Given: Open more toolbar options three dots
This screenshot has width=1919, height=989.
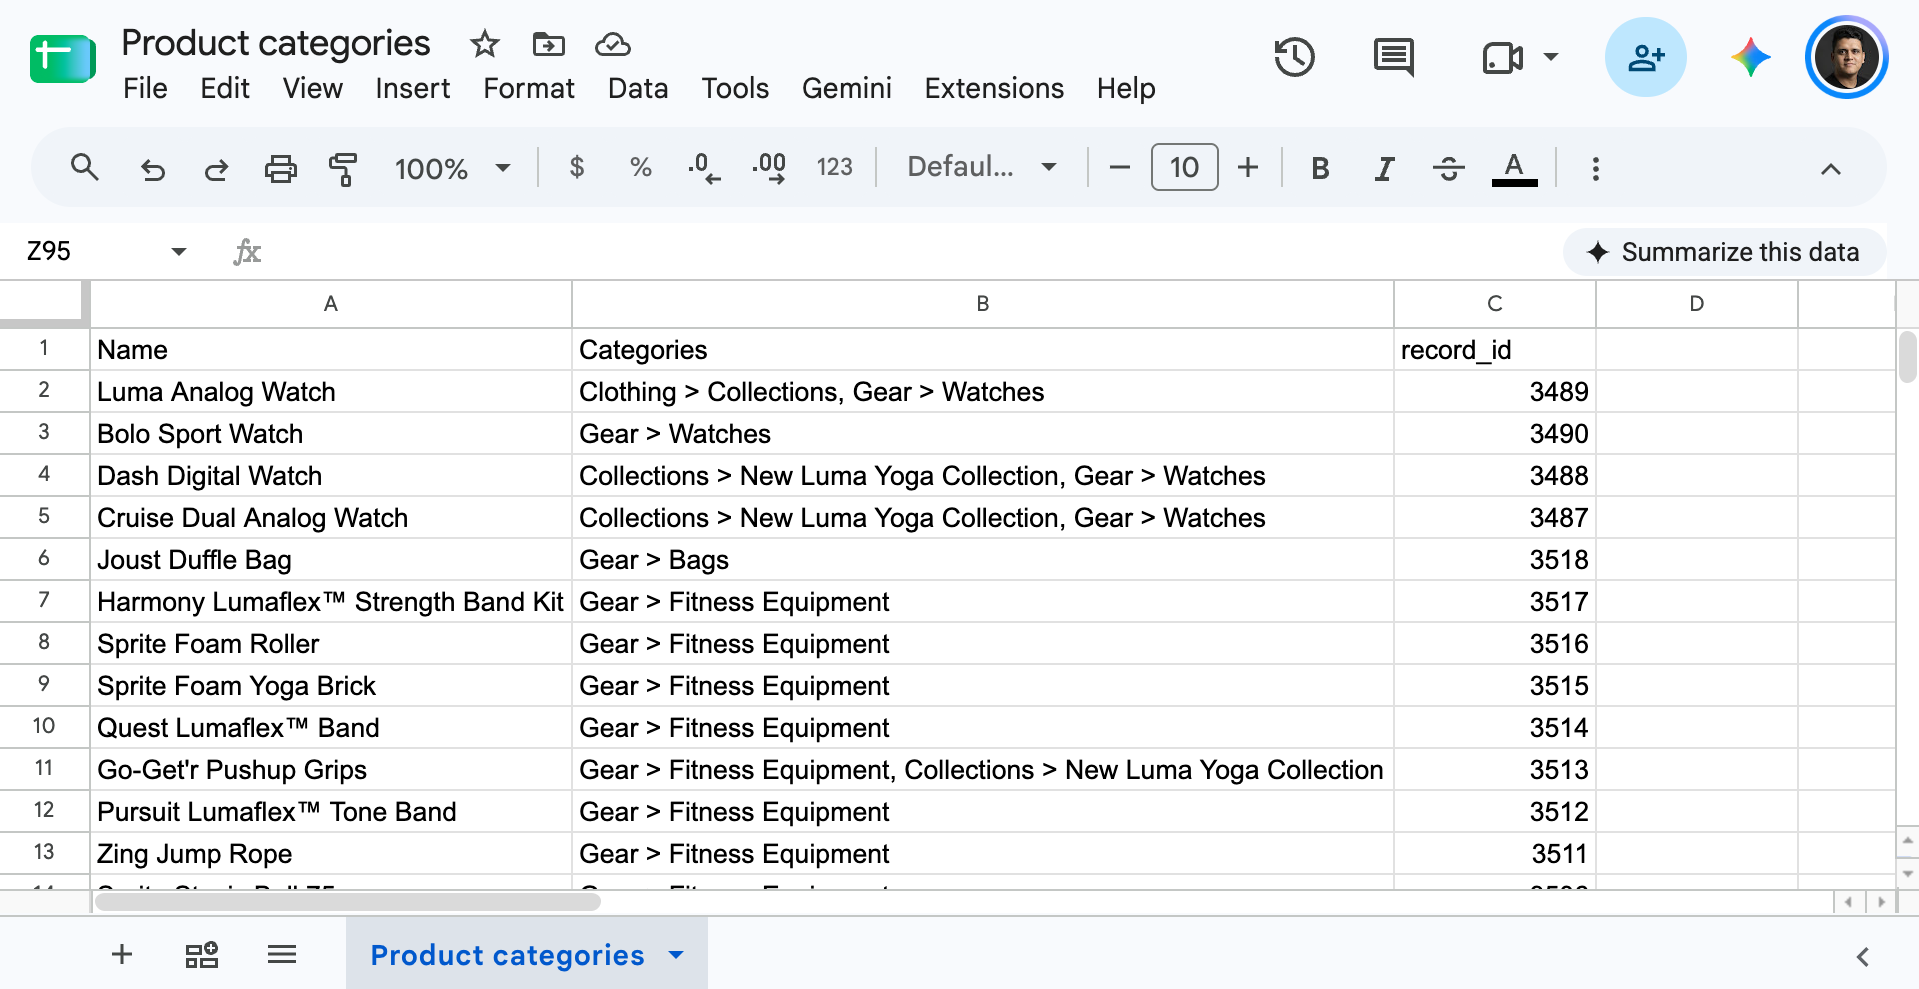Looking at the screenshot, I should 1596,169.
